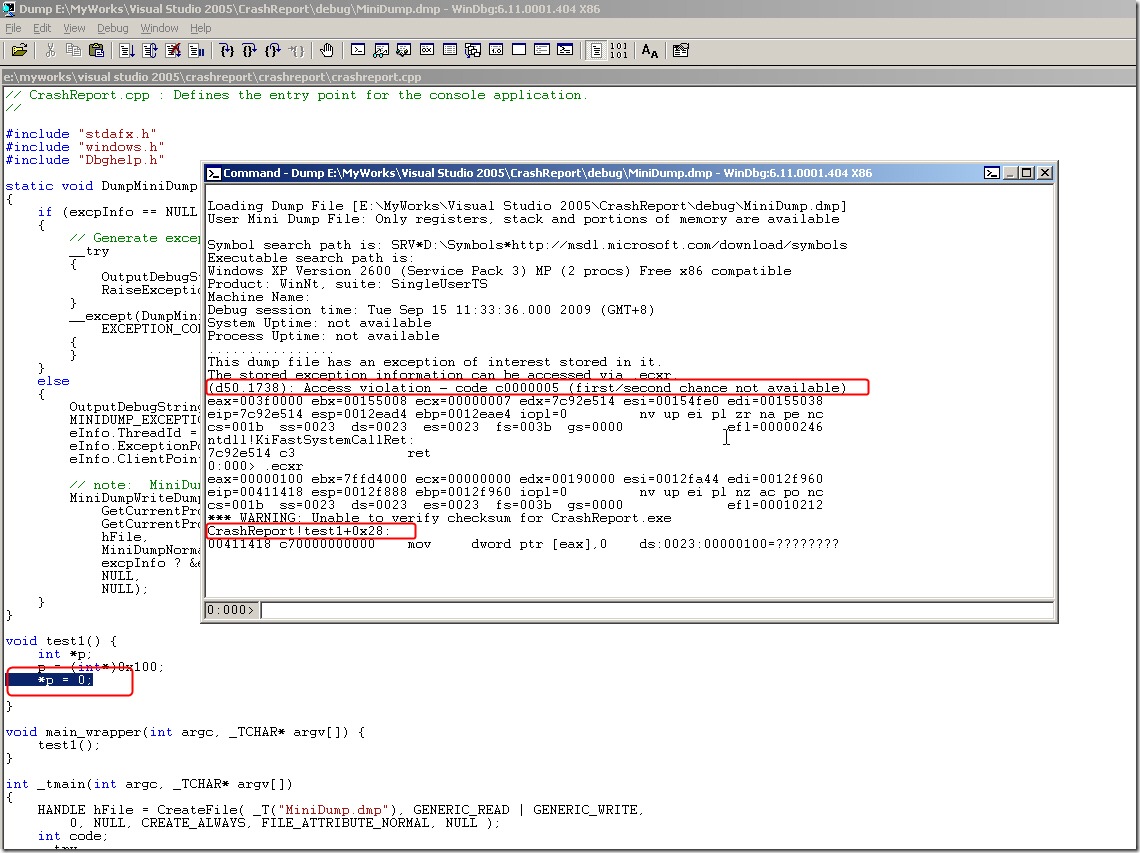Click the 'Debug session time' line
Viewport: 1140px width, 853px height.
click(x=431, y=310)
